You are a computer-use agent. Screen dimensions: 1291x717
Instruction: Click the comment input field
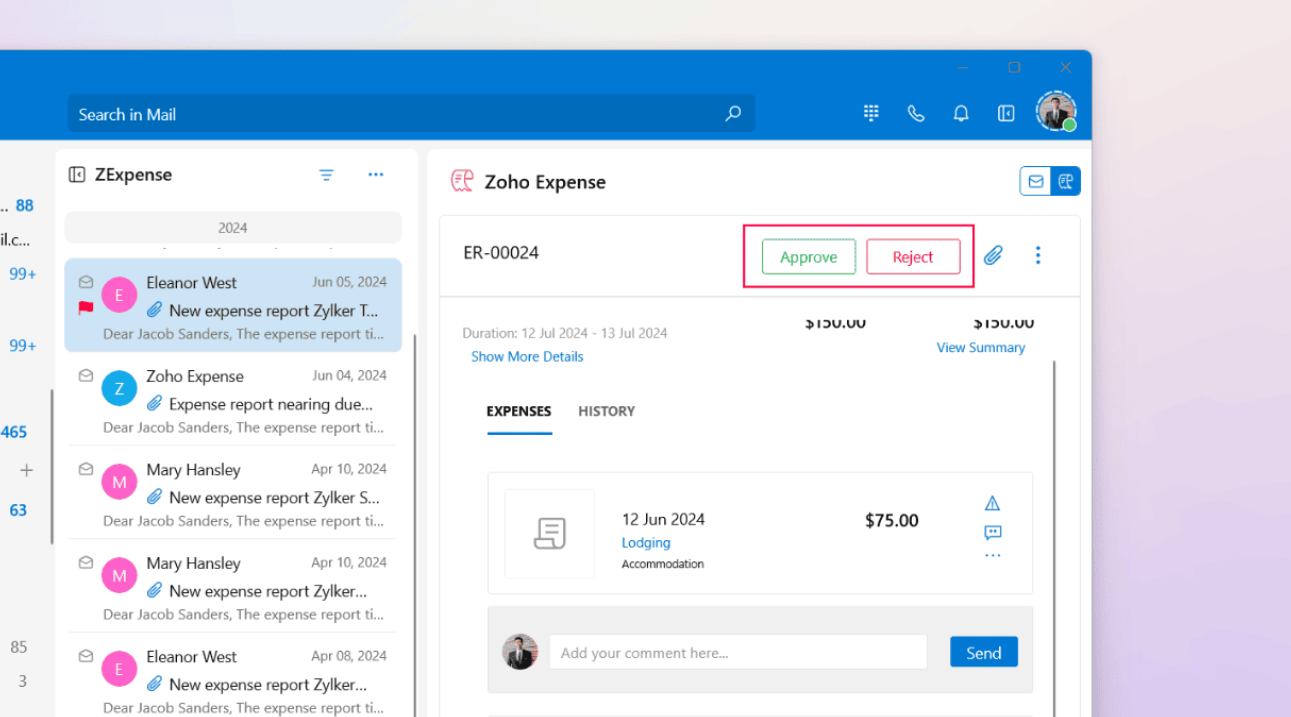coord(738,653)
